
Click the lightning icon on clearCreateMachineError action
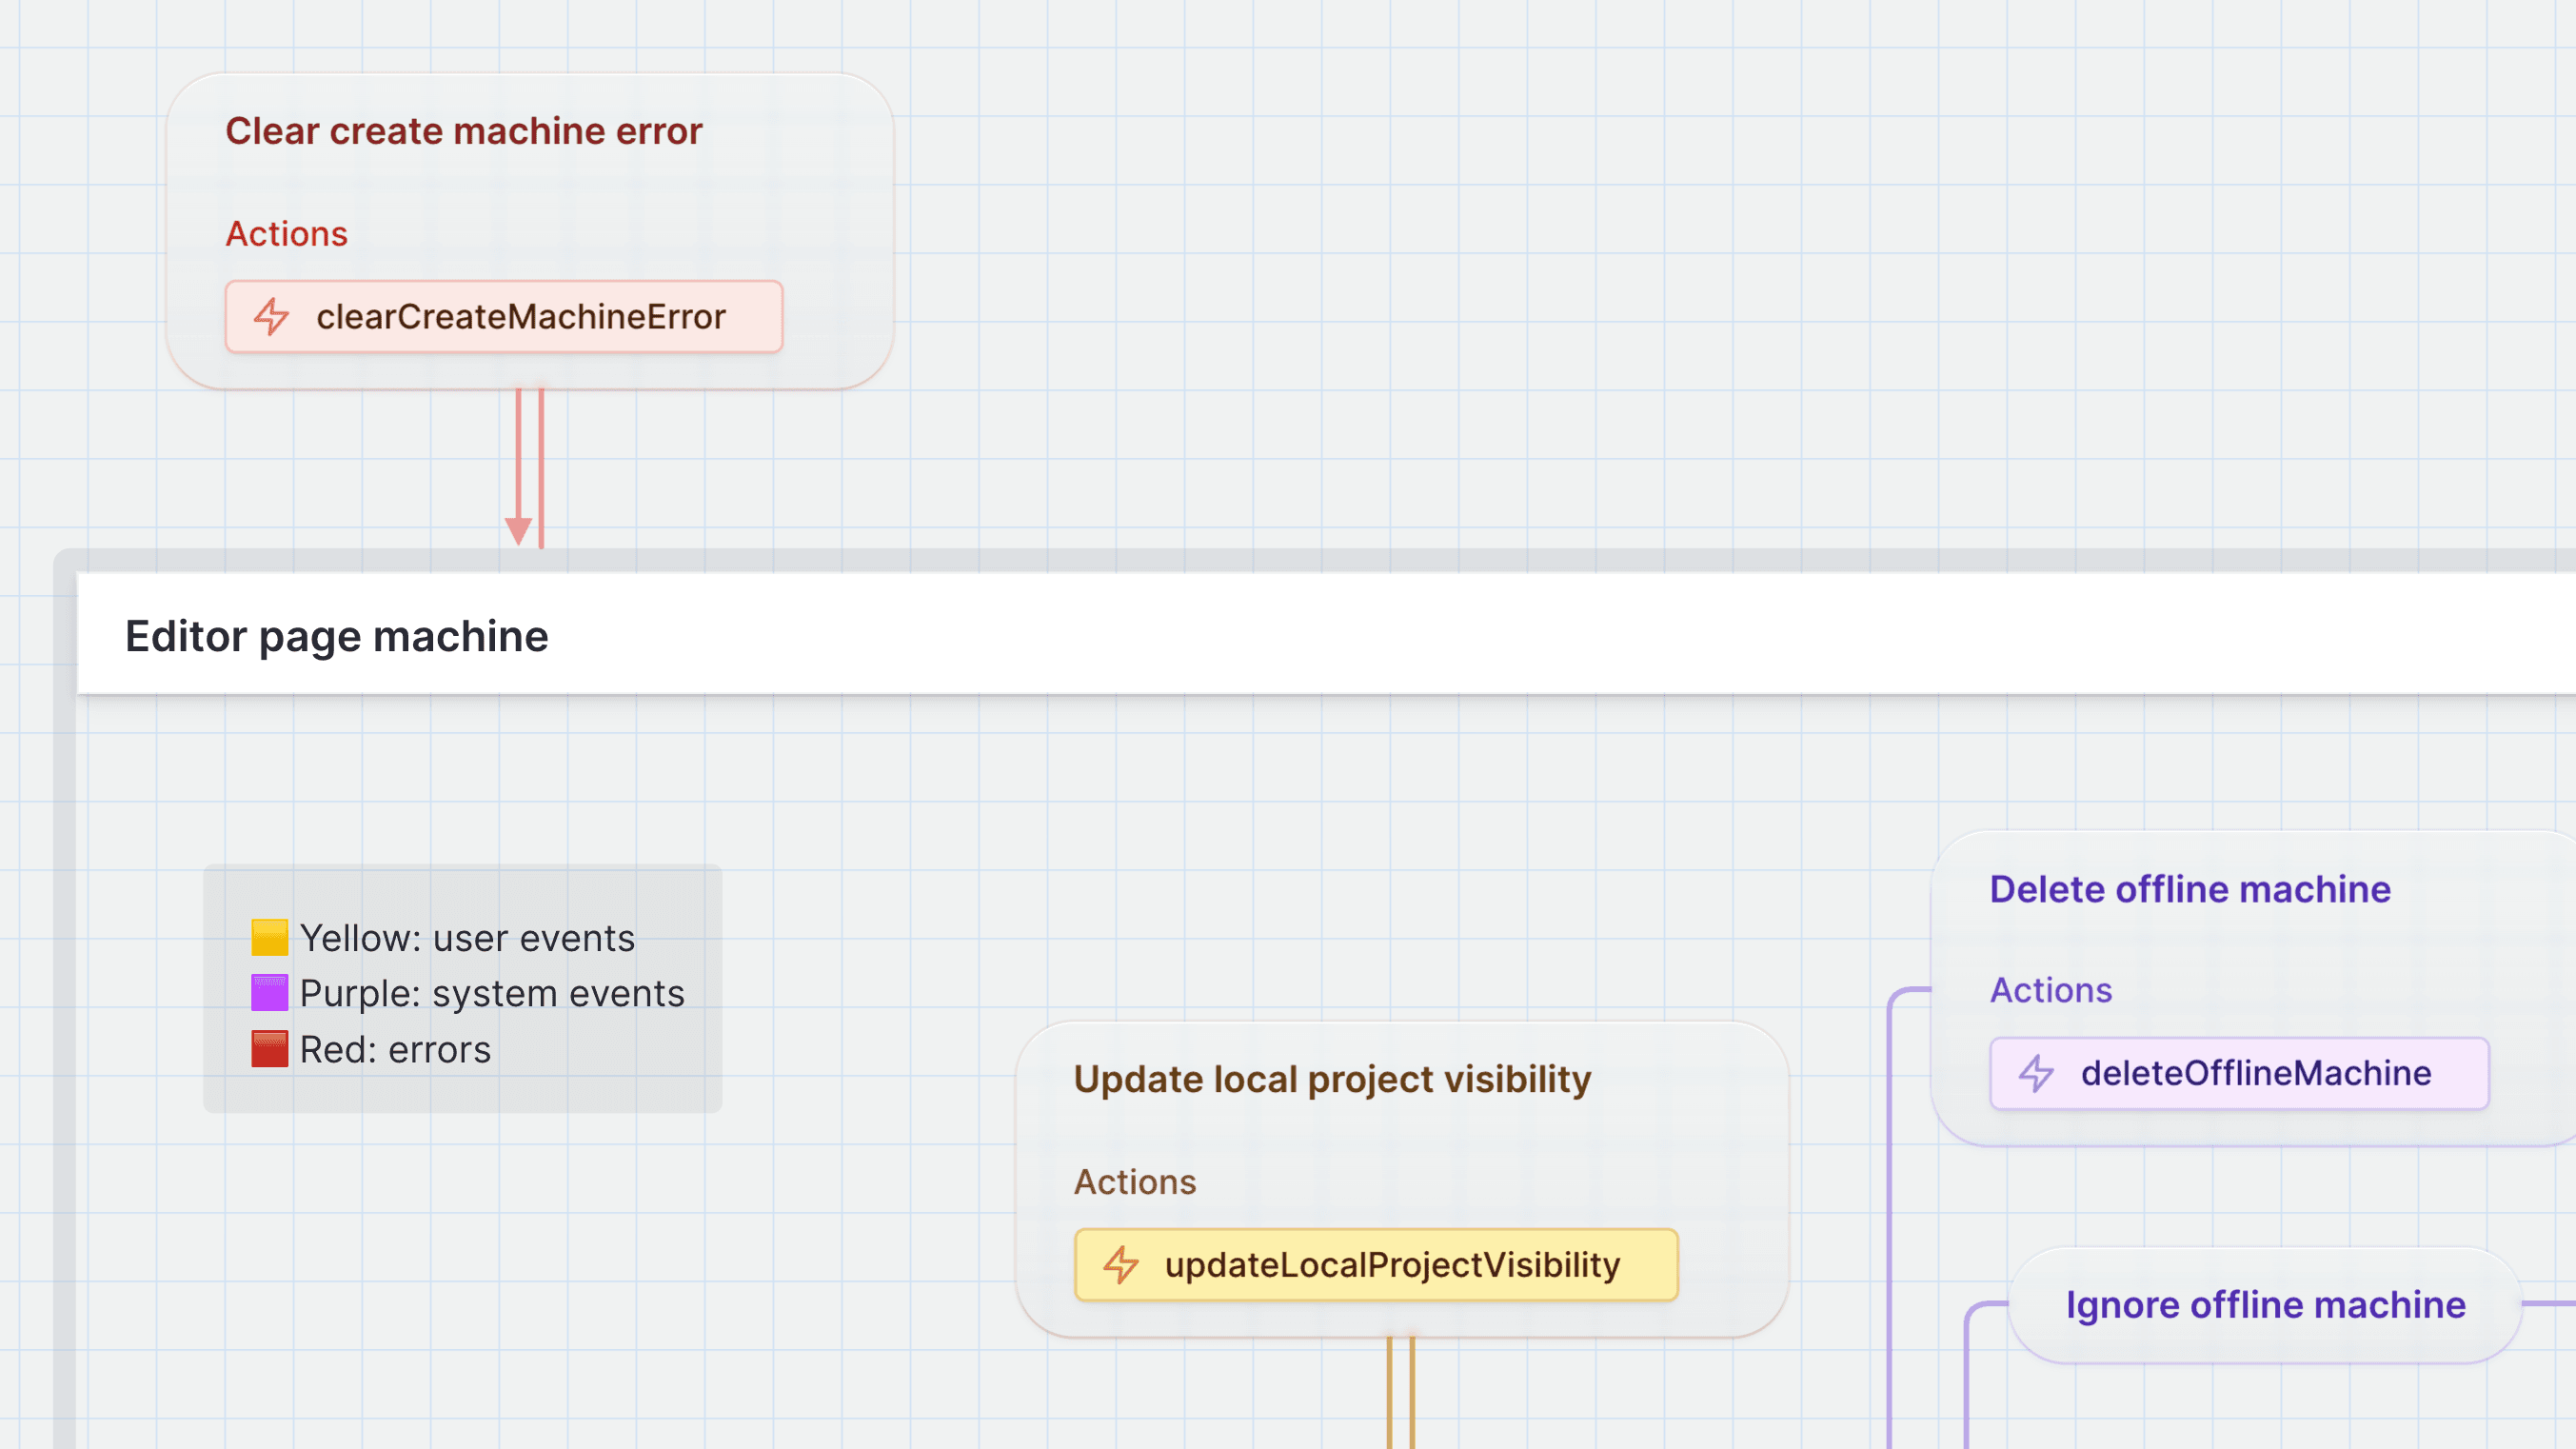(x=271, y=316)
